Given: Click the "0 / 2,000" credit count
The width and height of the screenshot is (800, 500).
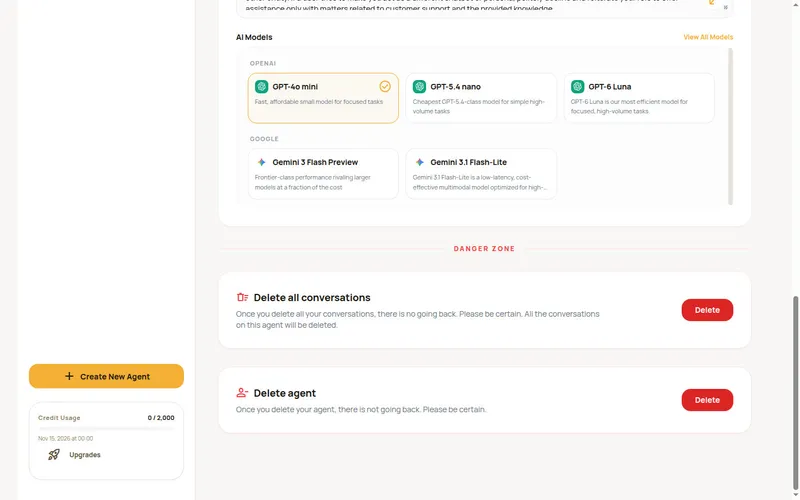Looking at the screenshot, I should coord(161,417).
